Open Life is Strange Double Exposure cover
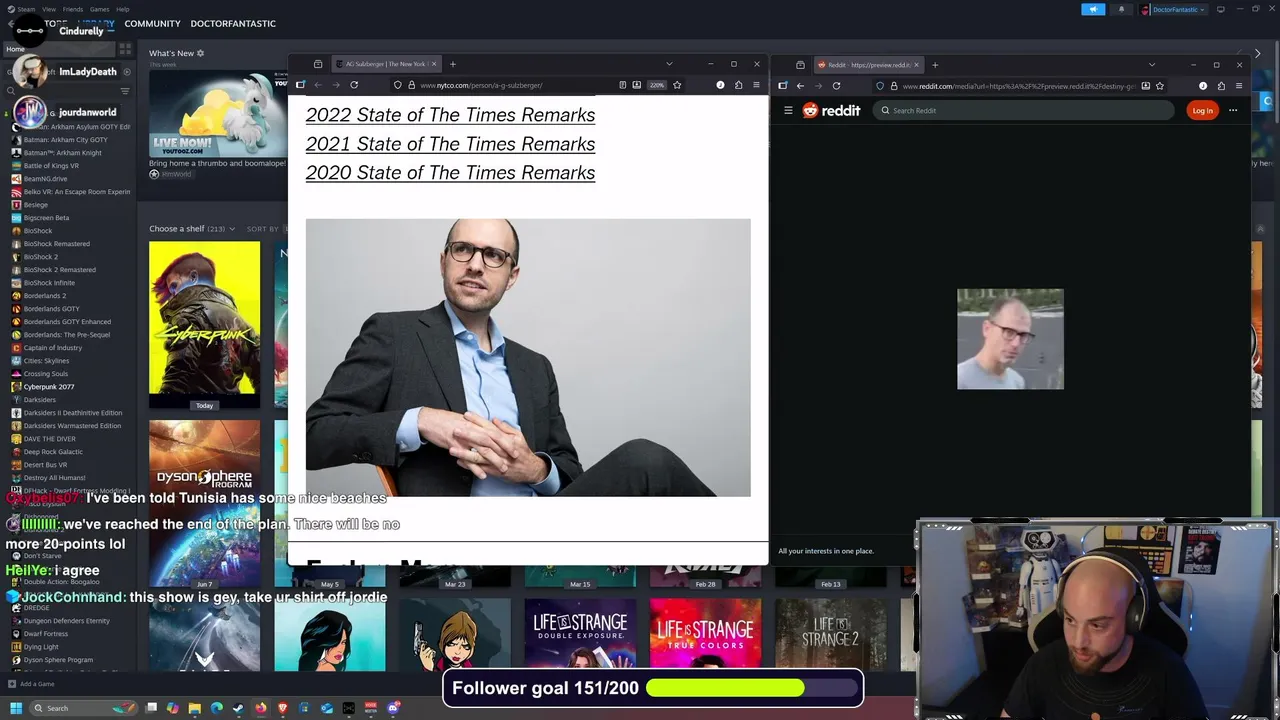Viewport: 1280px width, 720px height. click(580, 633)
